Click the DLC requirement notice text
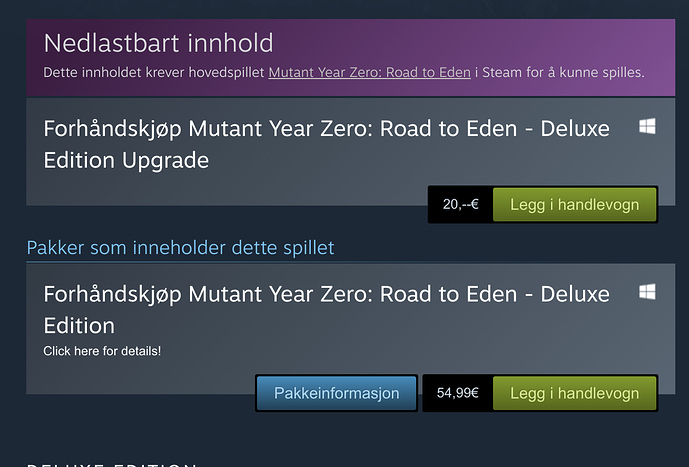 (344, 72)
